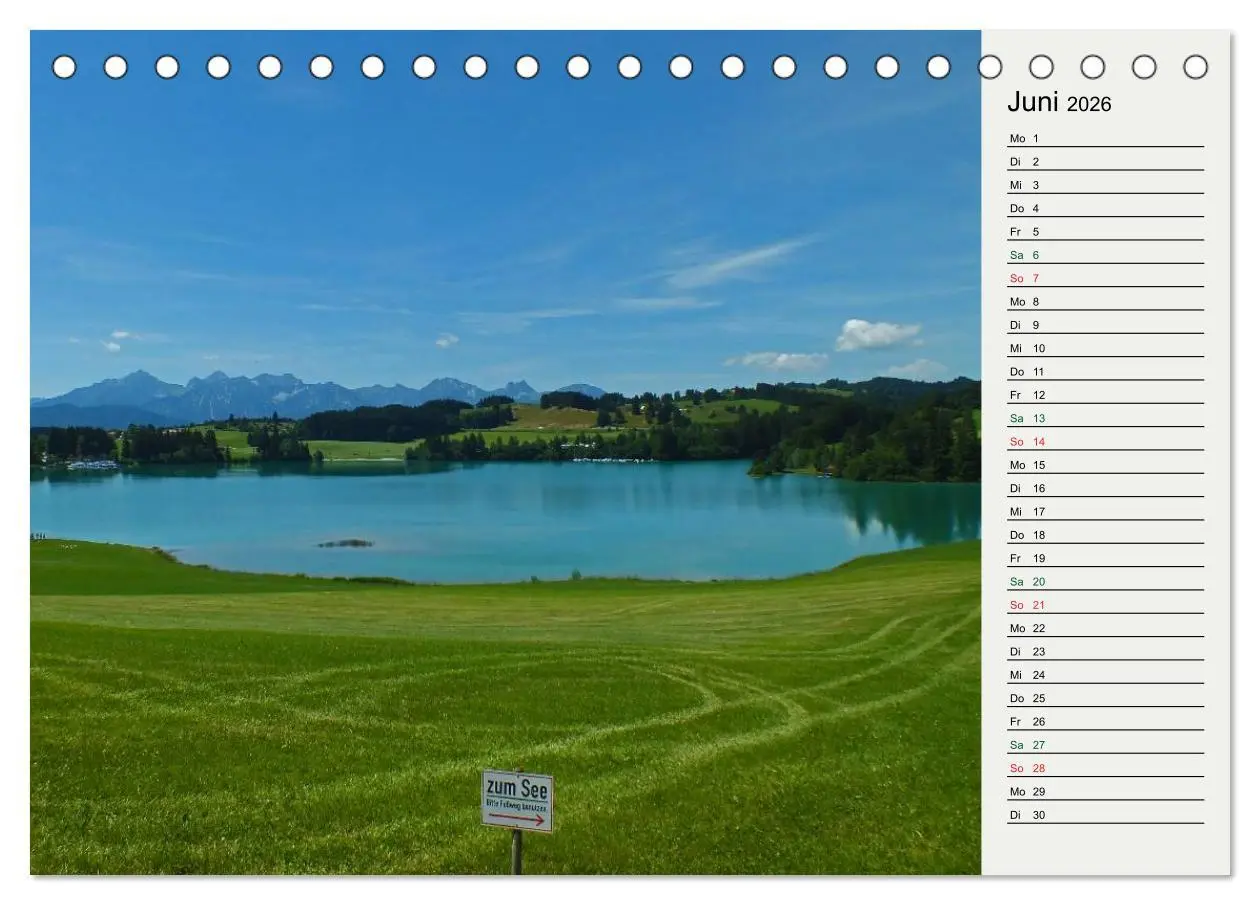Click the 'Juni 2026' month heading

tap(1059, 103)
